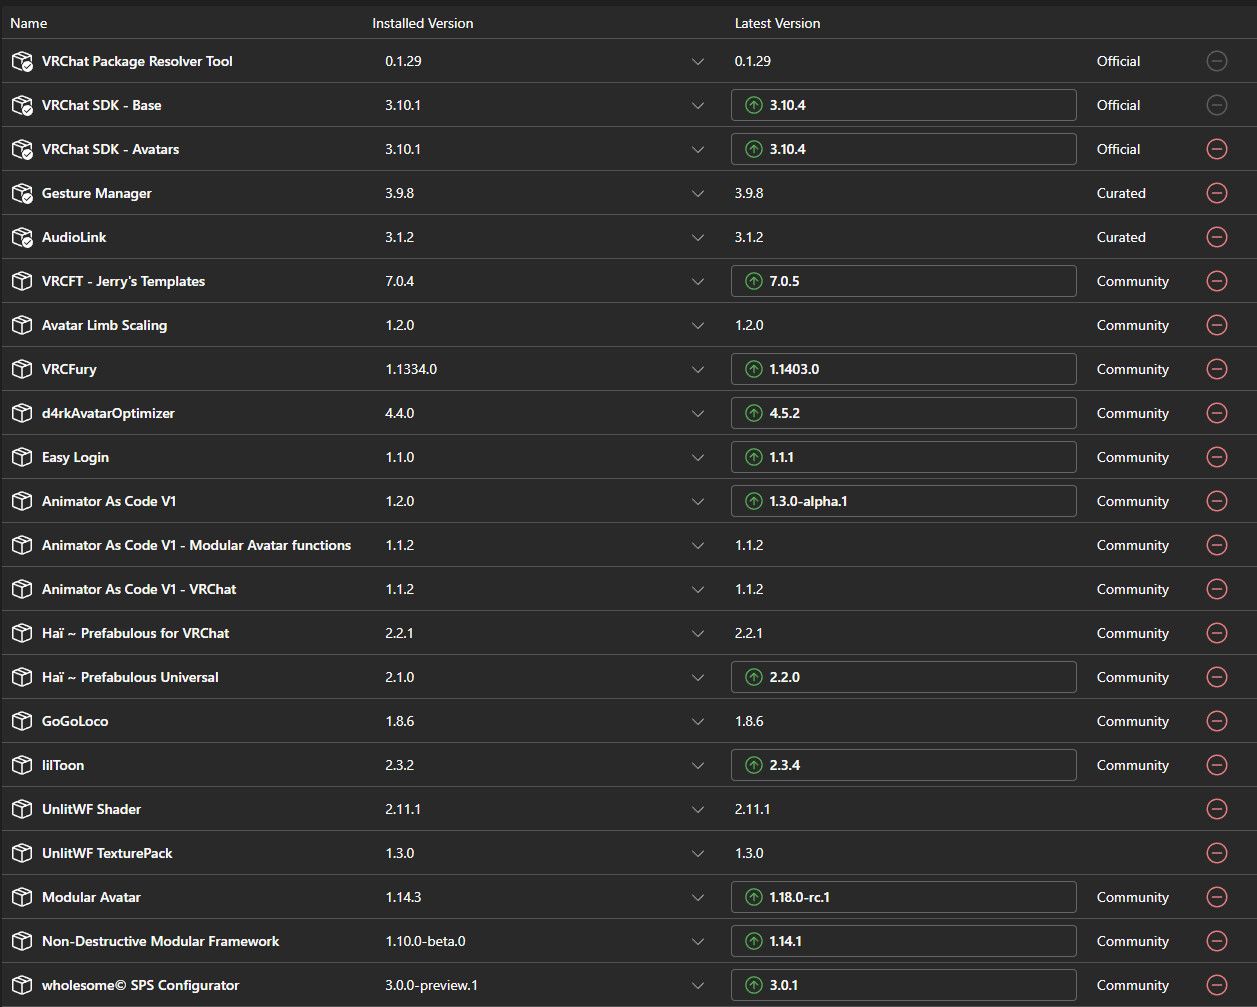Click the Latest Version column header
This screenshot has height=1007, width=1257.
pos(777,23)
